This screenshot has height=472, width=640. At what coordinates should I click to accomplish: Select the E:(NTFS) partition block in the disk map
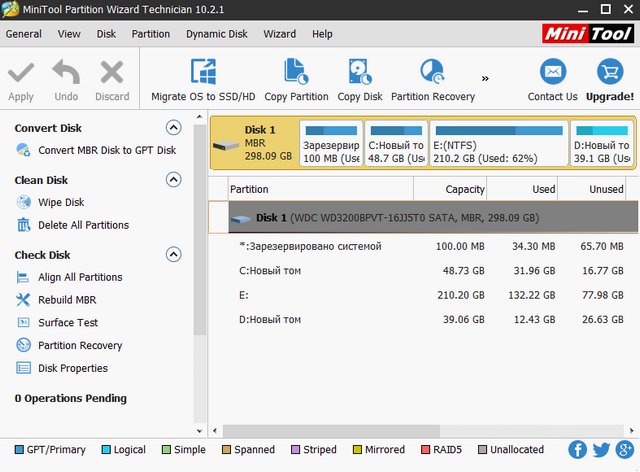(497, 144)
